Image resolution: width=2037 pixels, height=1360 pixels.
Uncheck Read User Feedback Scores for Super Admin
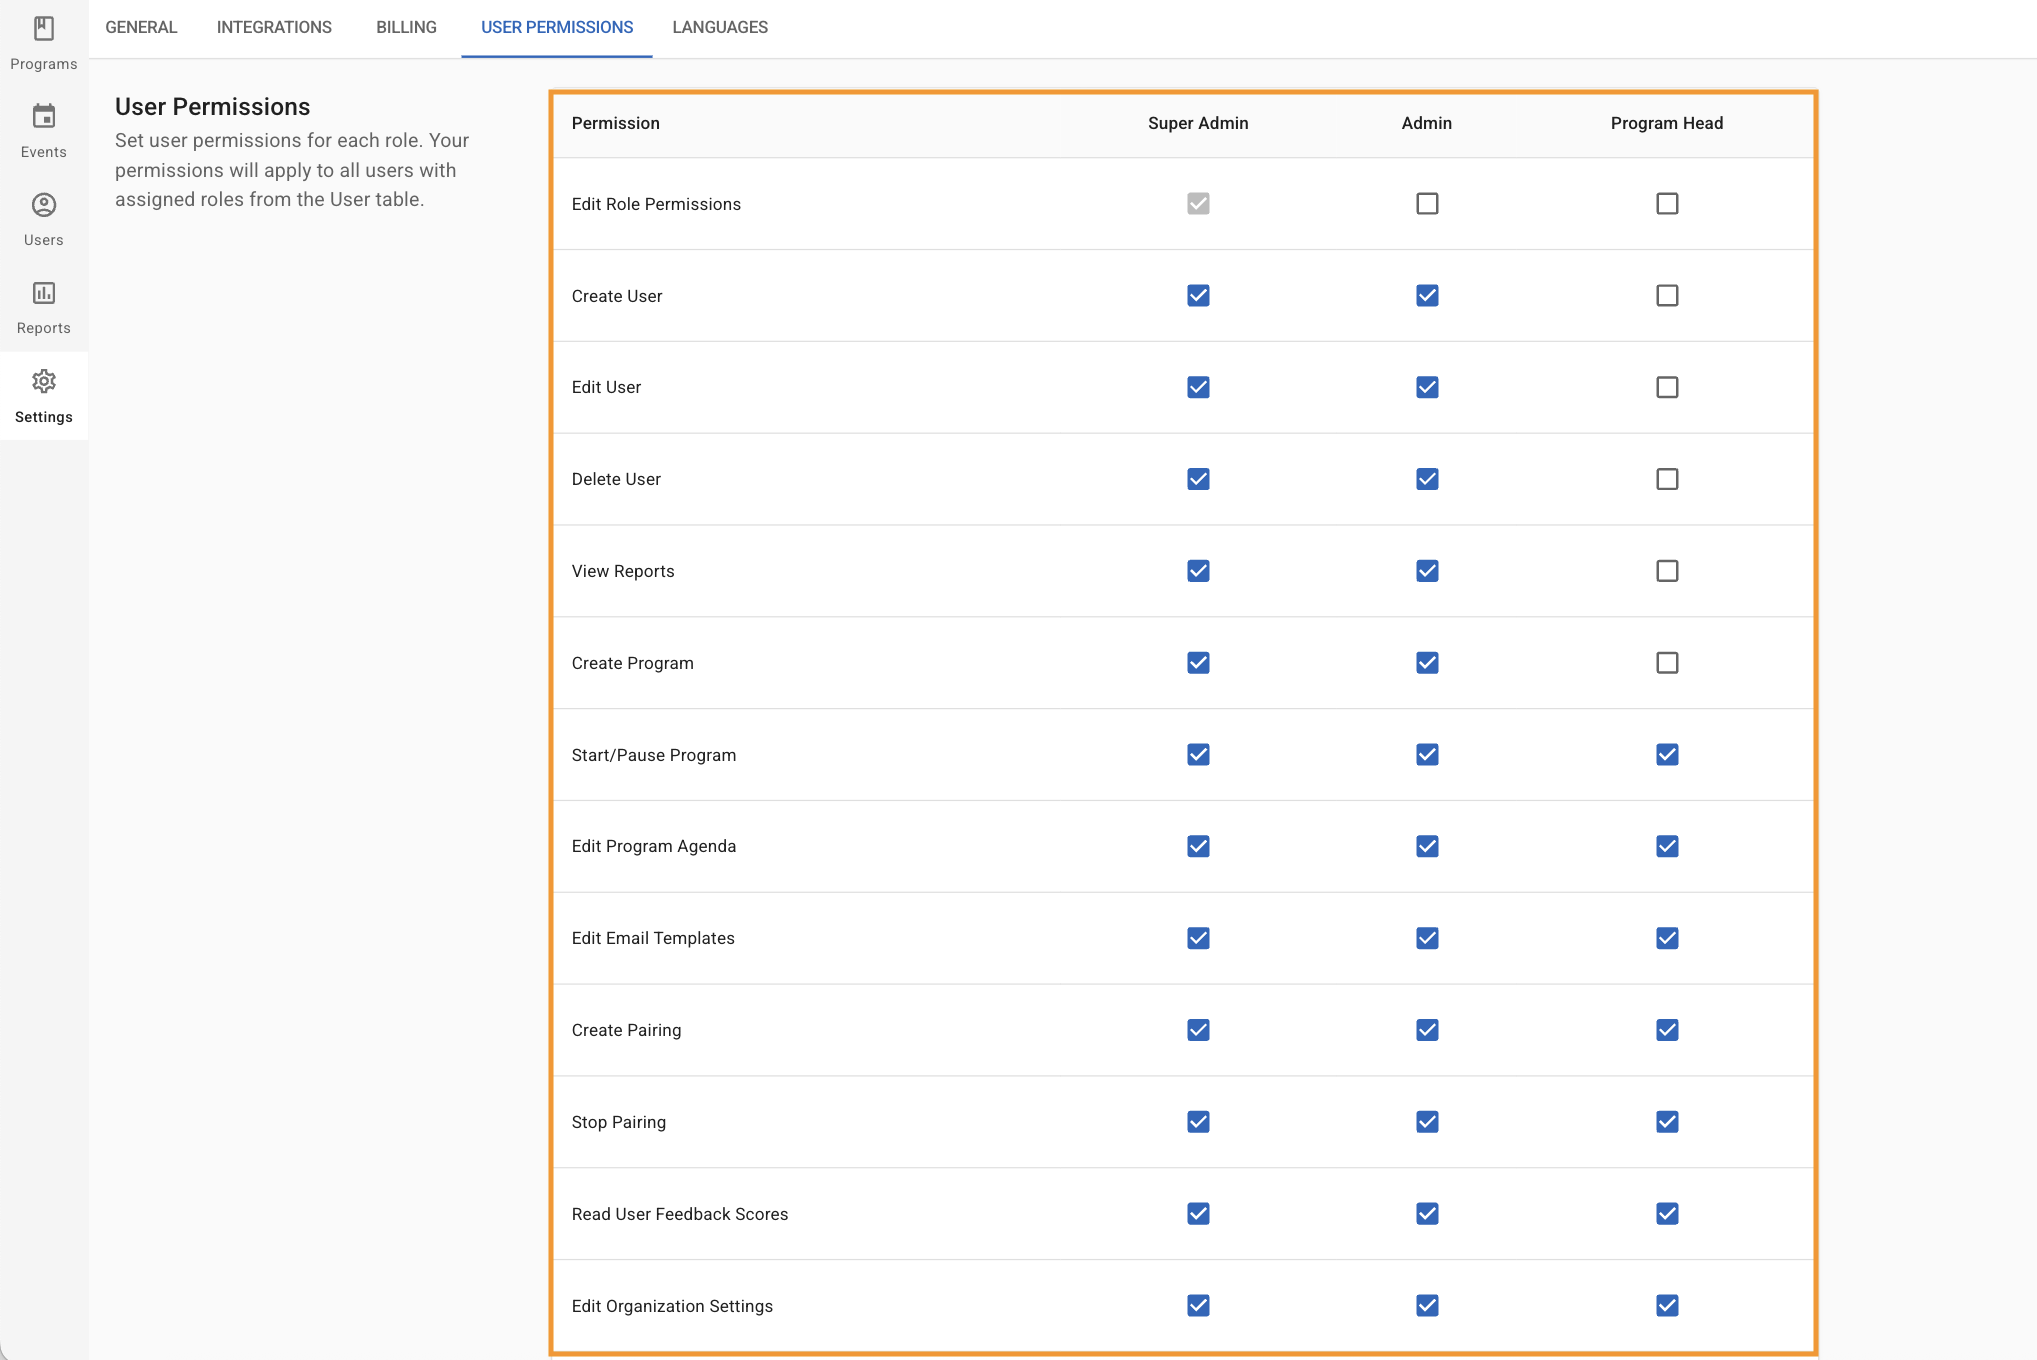(1198, 1214)
